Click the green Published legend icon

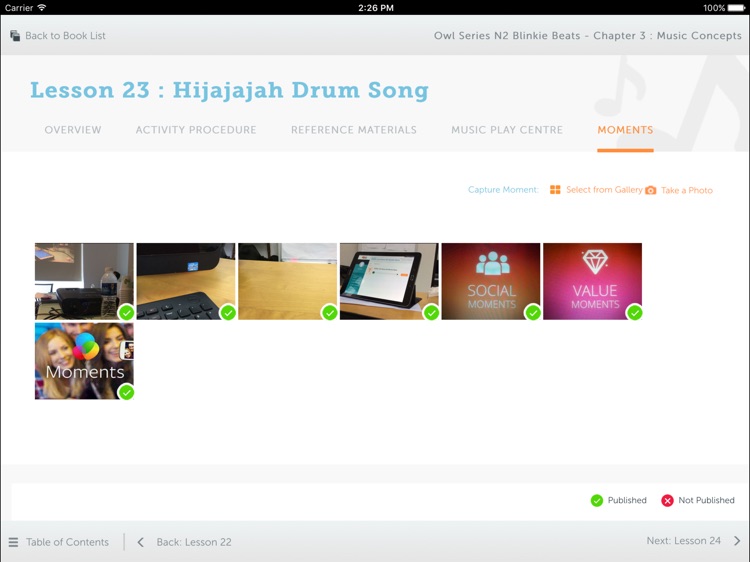[x=597, y=500]
